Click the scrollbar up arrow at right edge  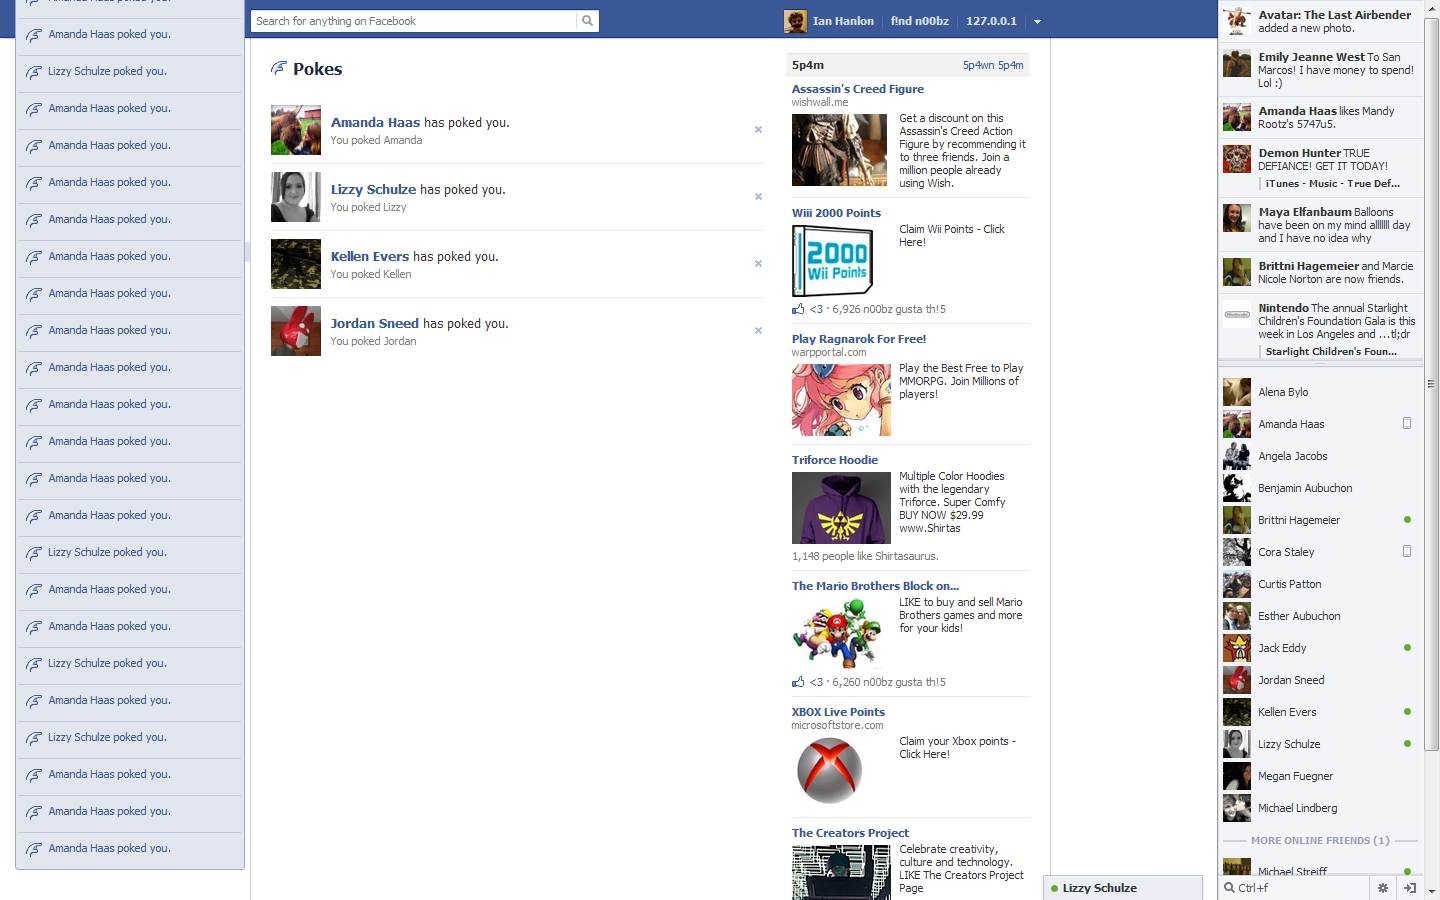coord(1432,7)
